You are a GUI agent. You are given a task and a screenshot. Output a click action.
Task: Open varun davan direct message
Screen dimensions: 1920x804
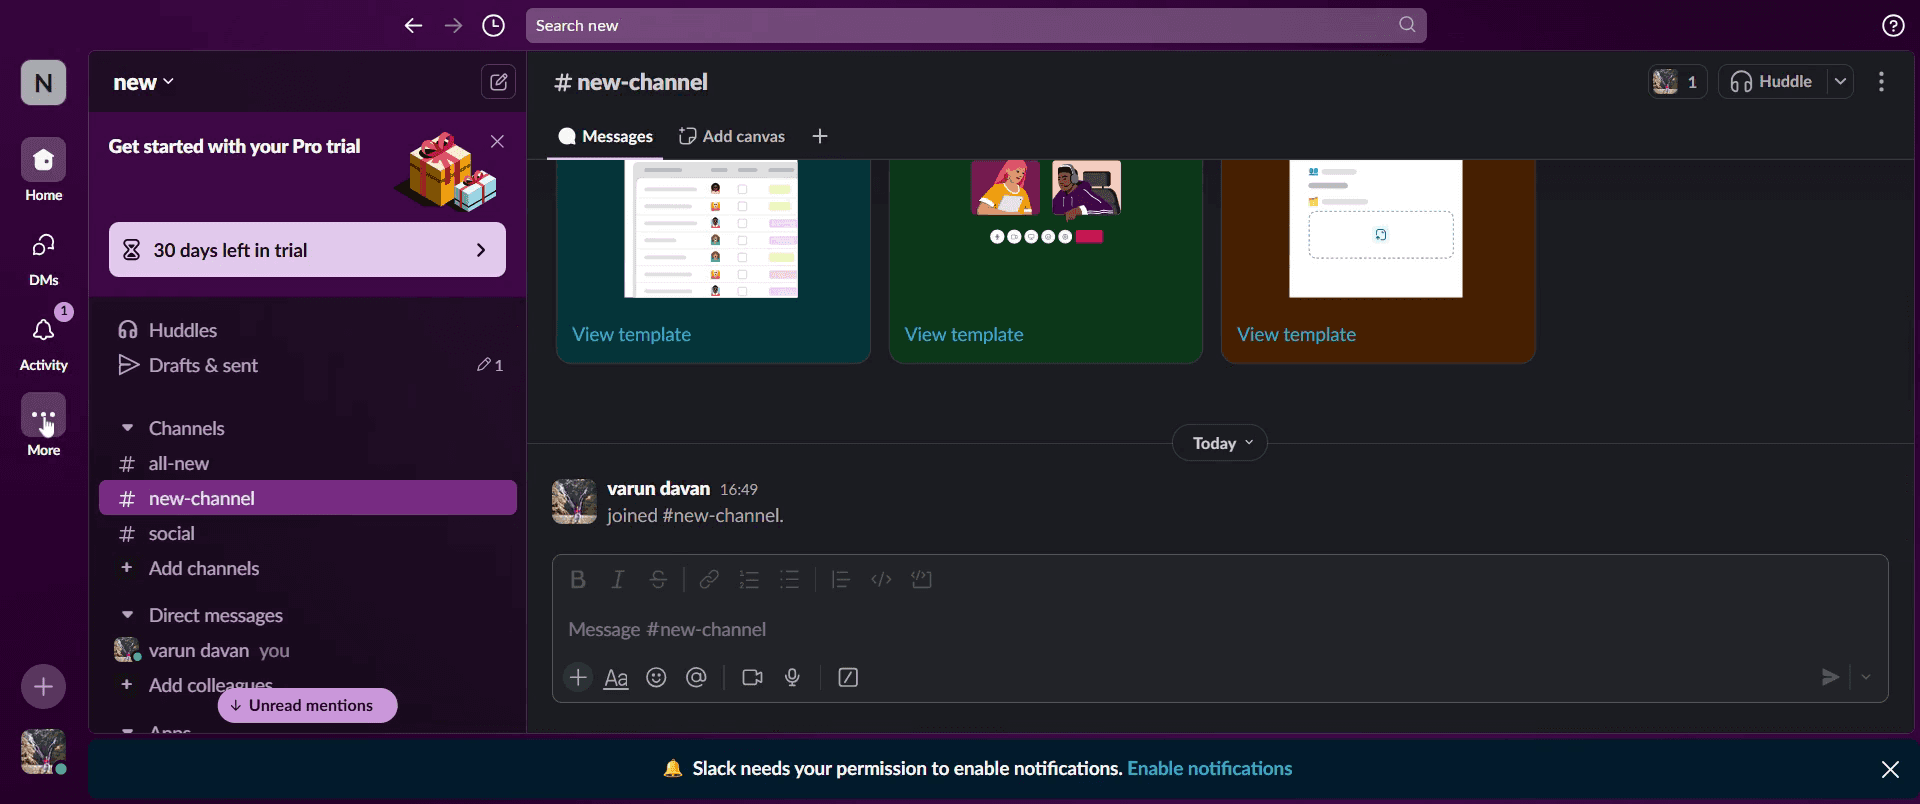[x=308, y=650]
